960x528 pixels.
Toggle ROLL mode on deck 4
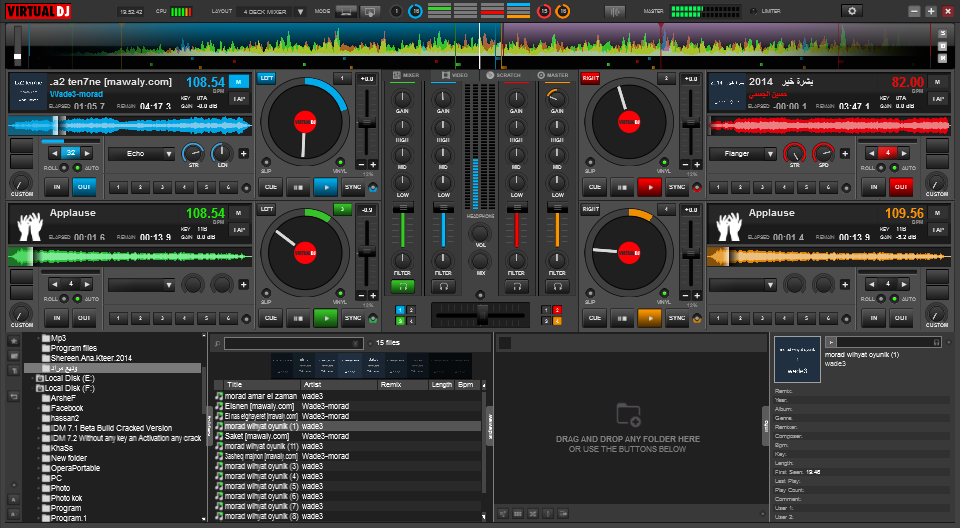click(881, 299)
